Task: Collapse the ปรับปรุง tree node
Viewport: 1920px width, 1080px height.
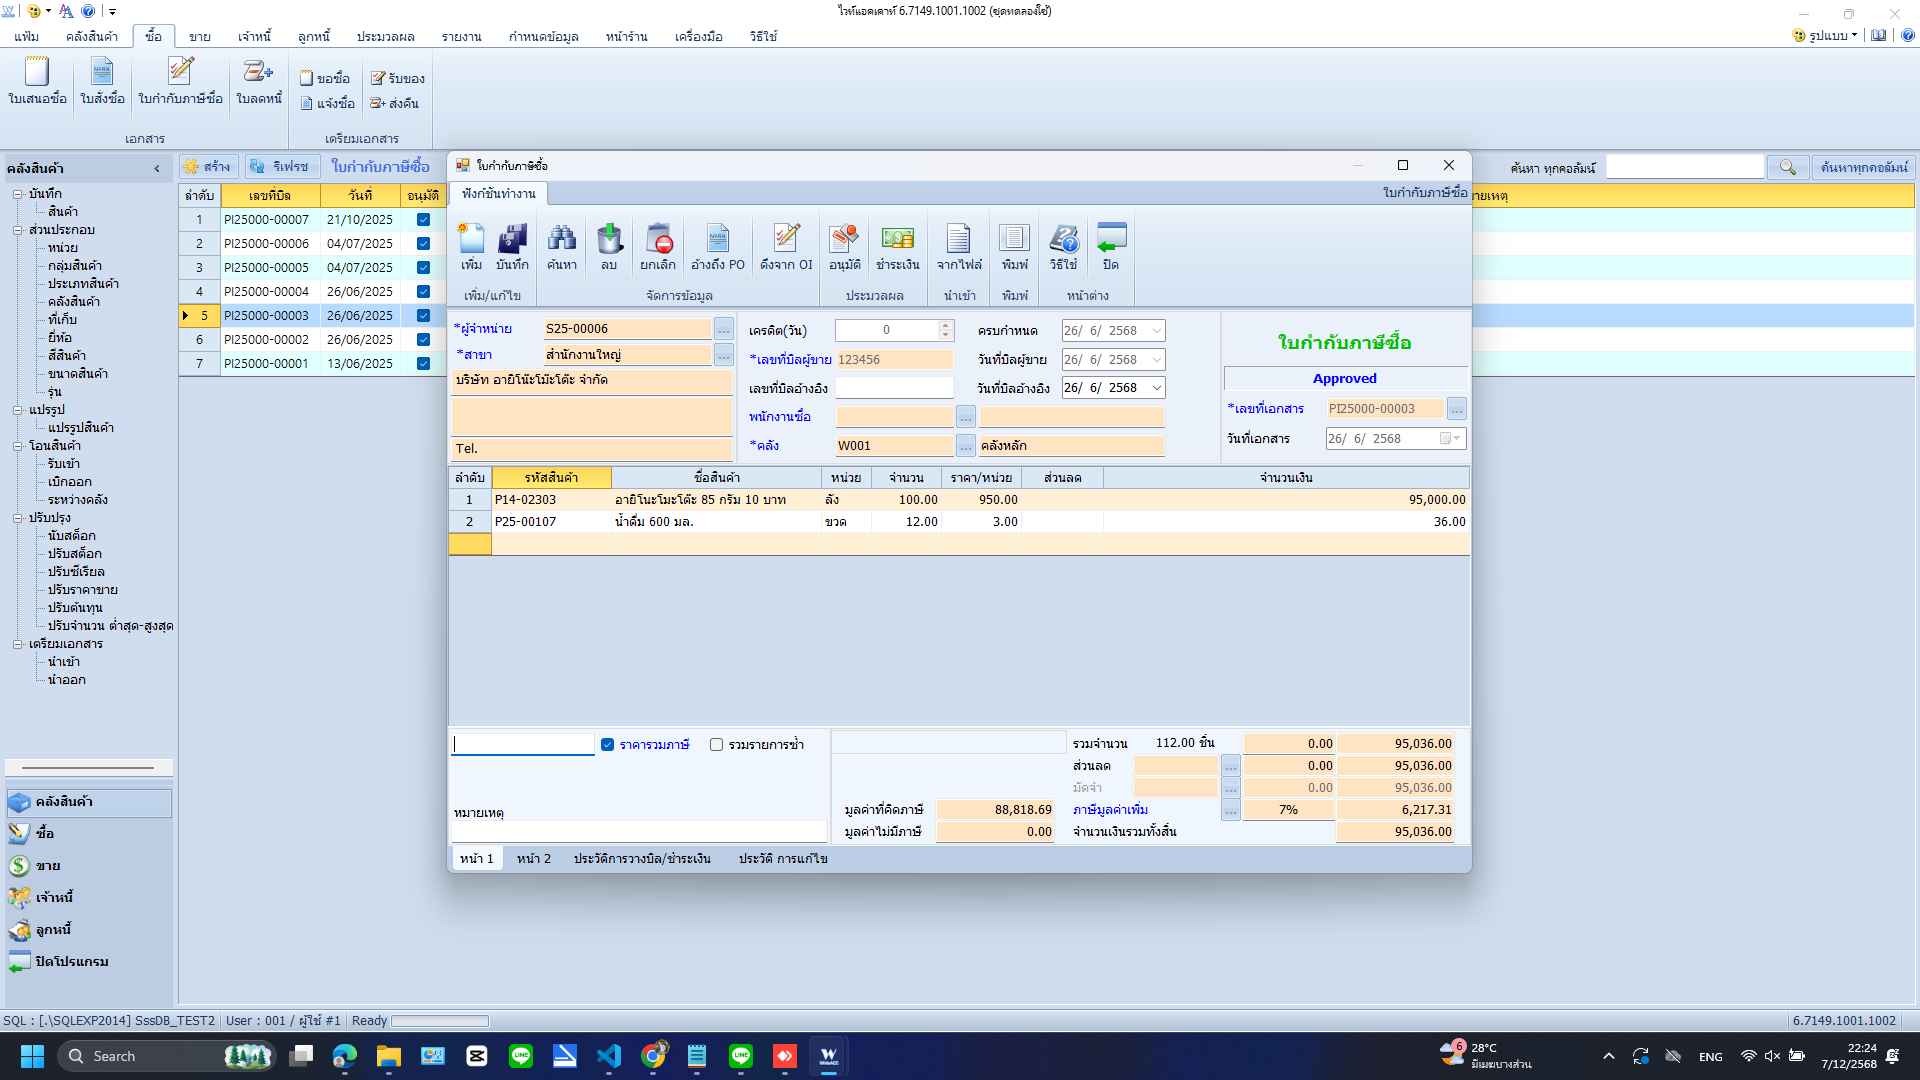Action: tap(17, 518)
